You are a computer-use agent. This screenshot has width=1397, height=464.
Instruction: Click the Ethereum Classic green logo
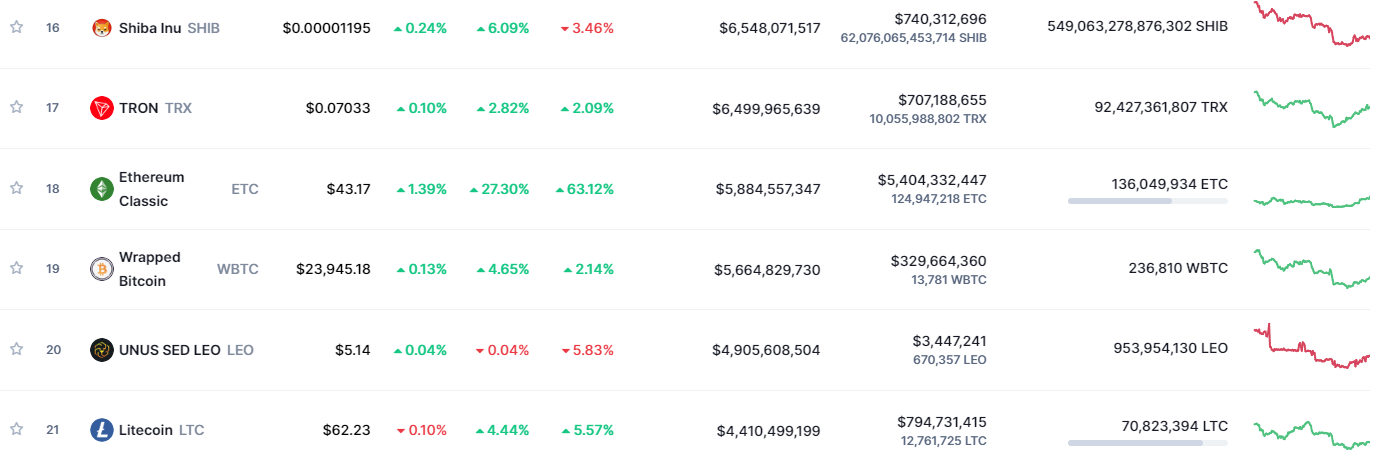coord(102,189)
